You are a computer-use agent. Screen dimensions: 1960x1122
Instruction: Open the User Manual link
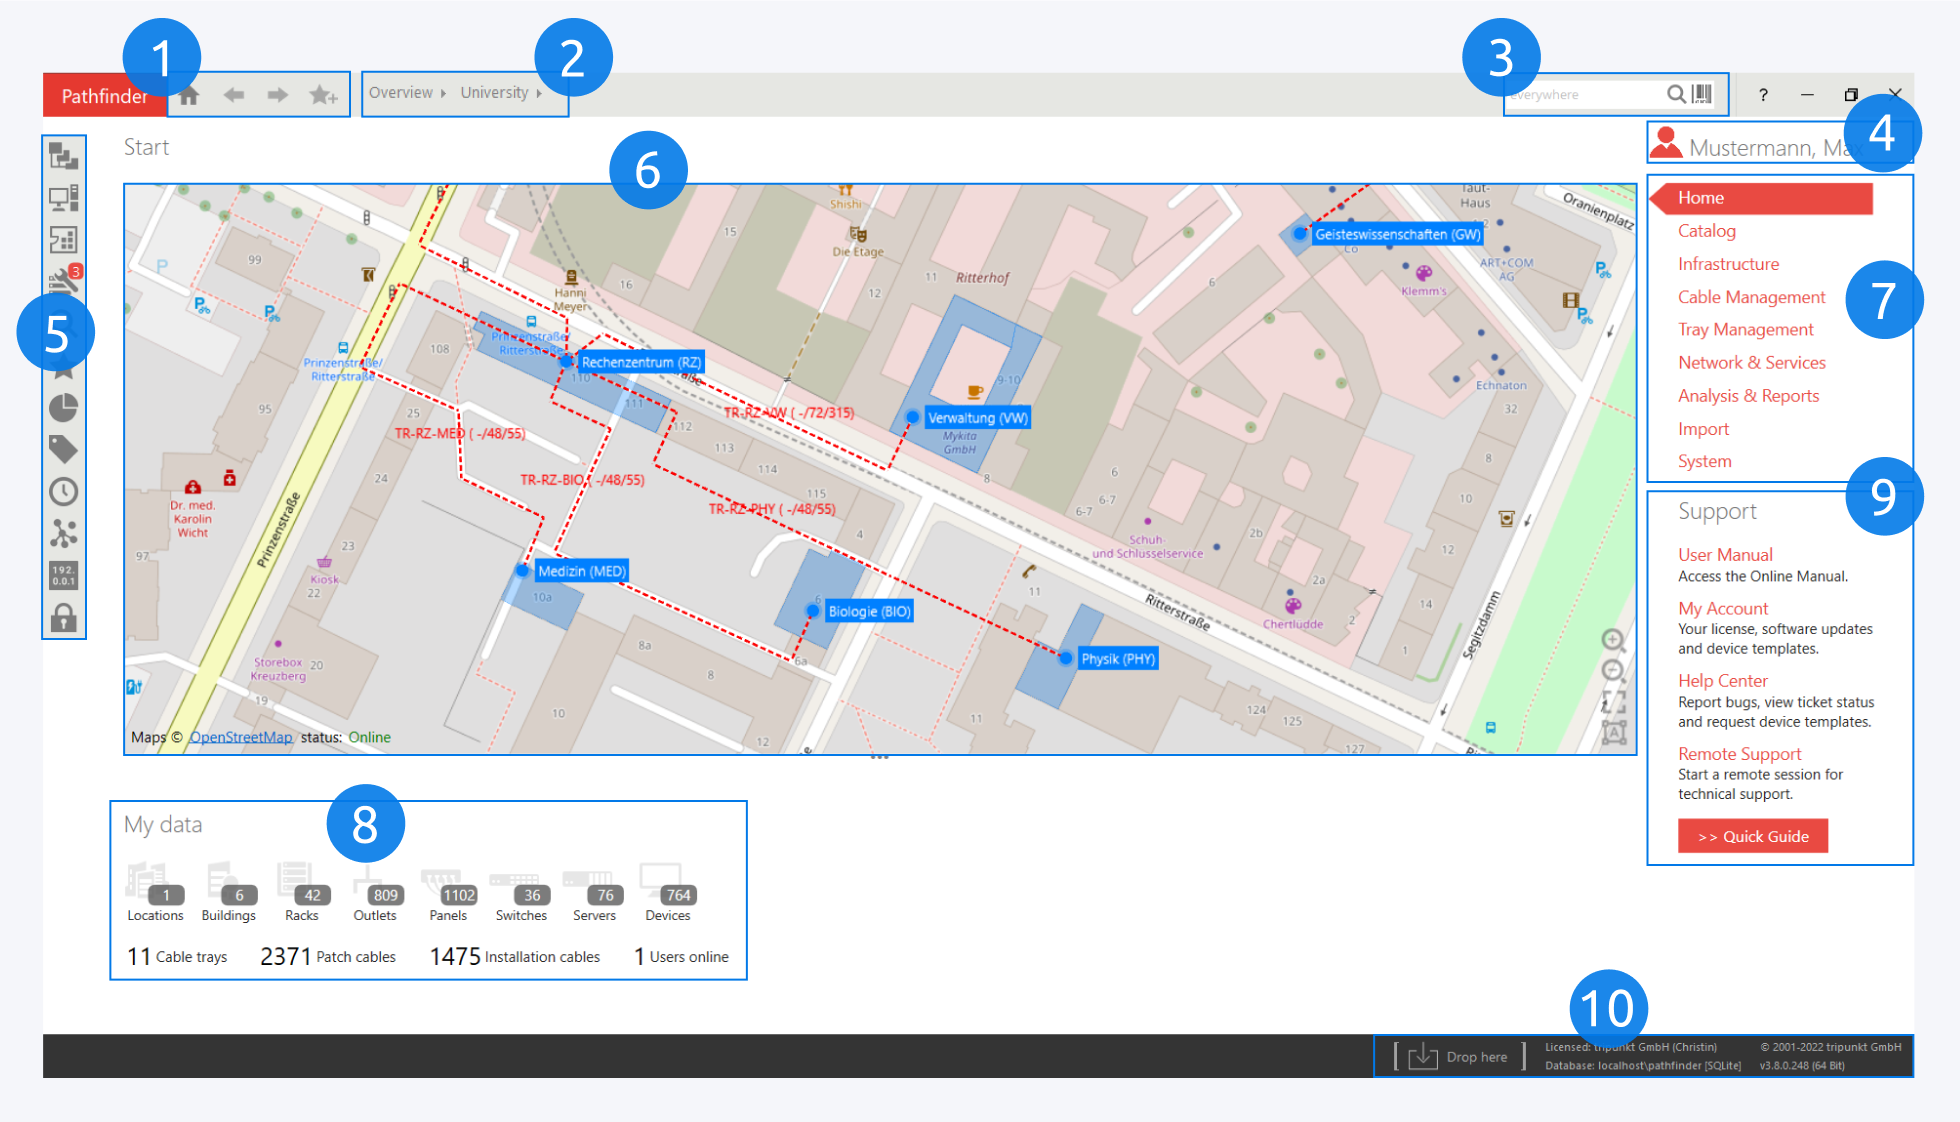point(1724,554)
